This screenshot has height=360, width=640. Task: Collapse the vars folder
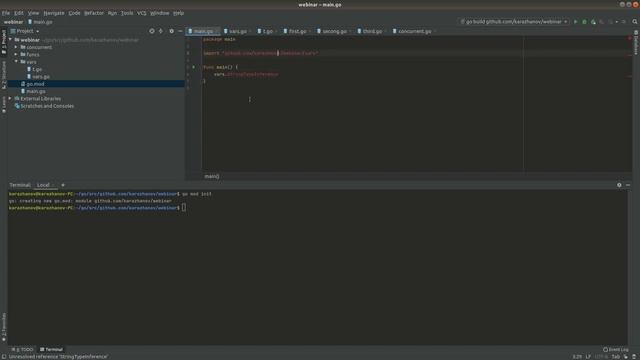pos(16,62)
